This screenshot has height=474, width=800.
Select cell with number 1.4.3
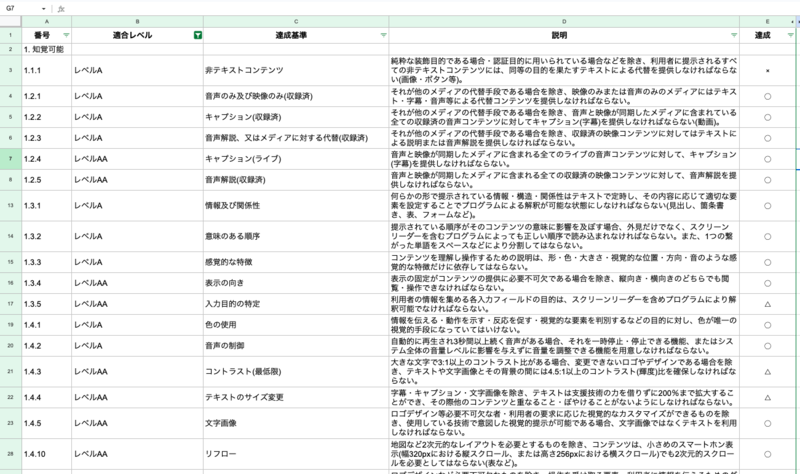pyautogui.click(x=46, y=371)
